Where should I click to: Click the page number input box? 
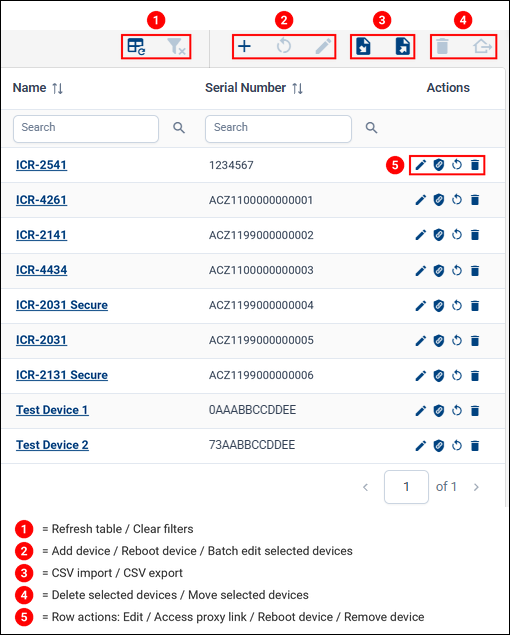click(406, 487)
